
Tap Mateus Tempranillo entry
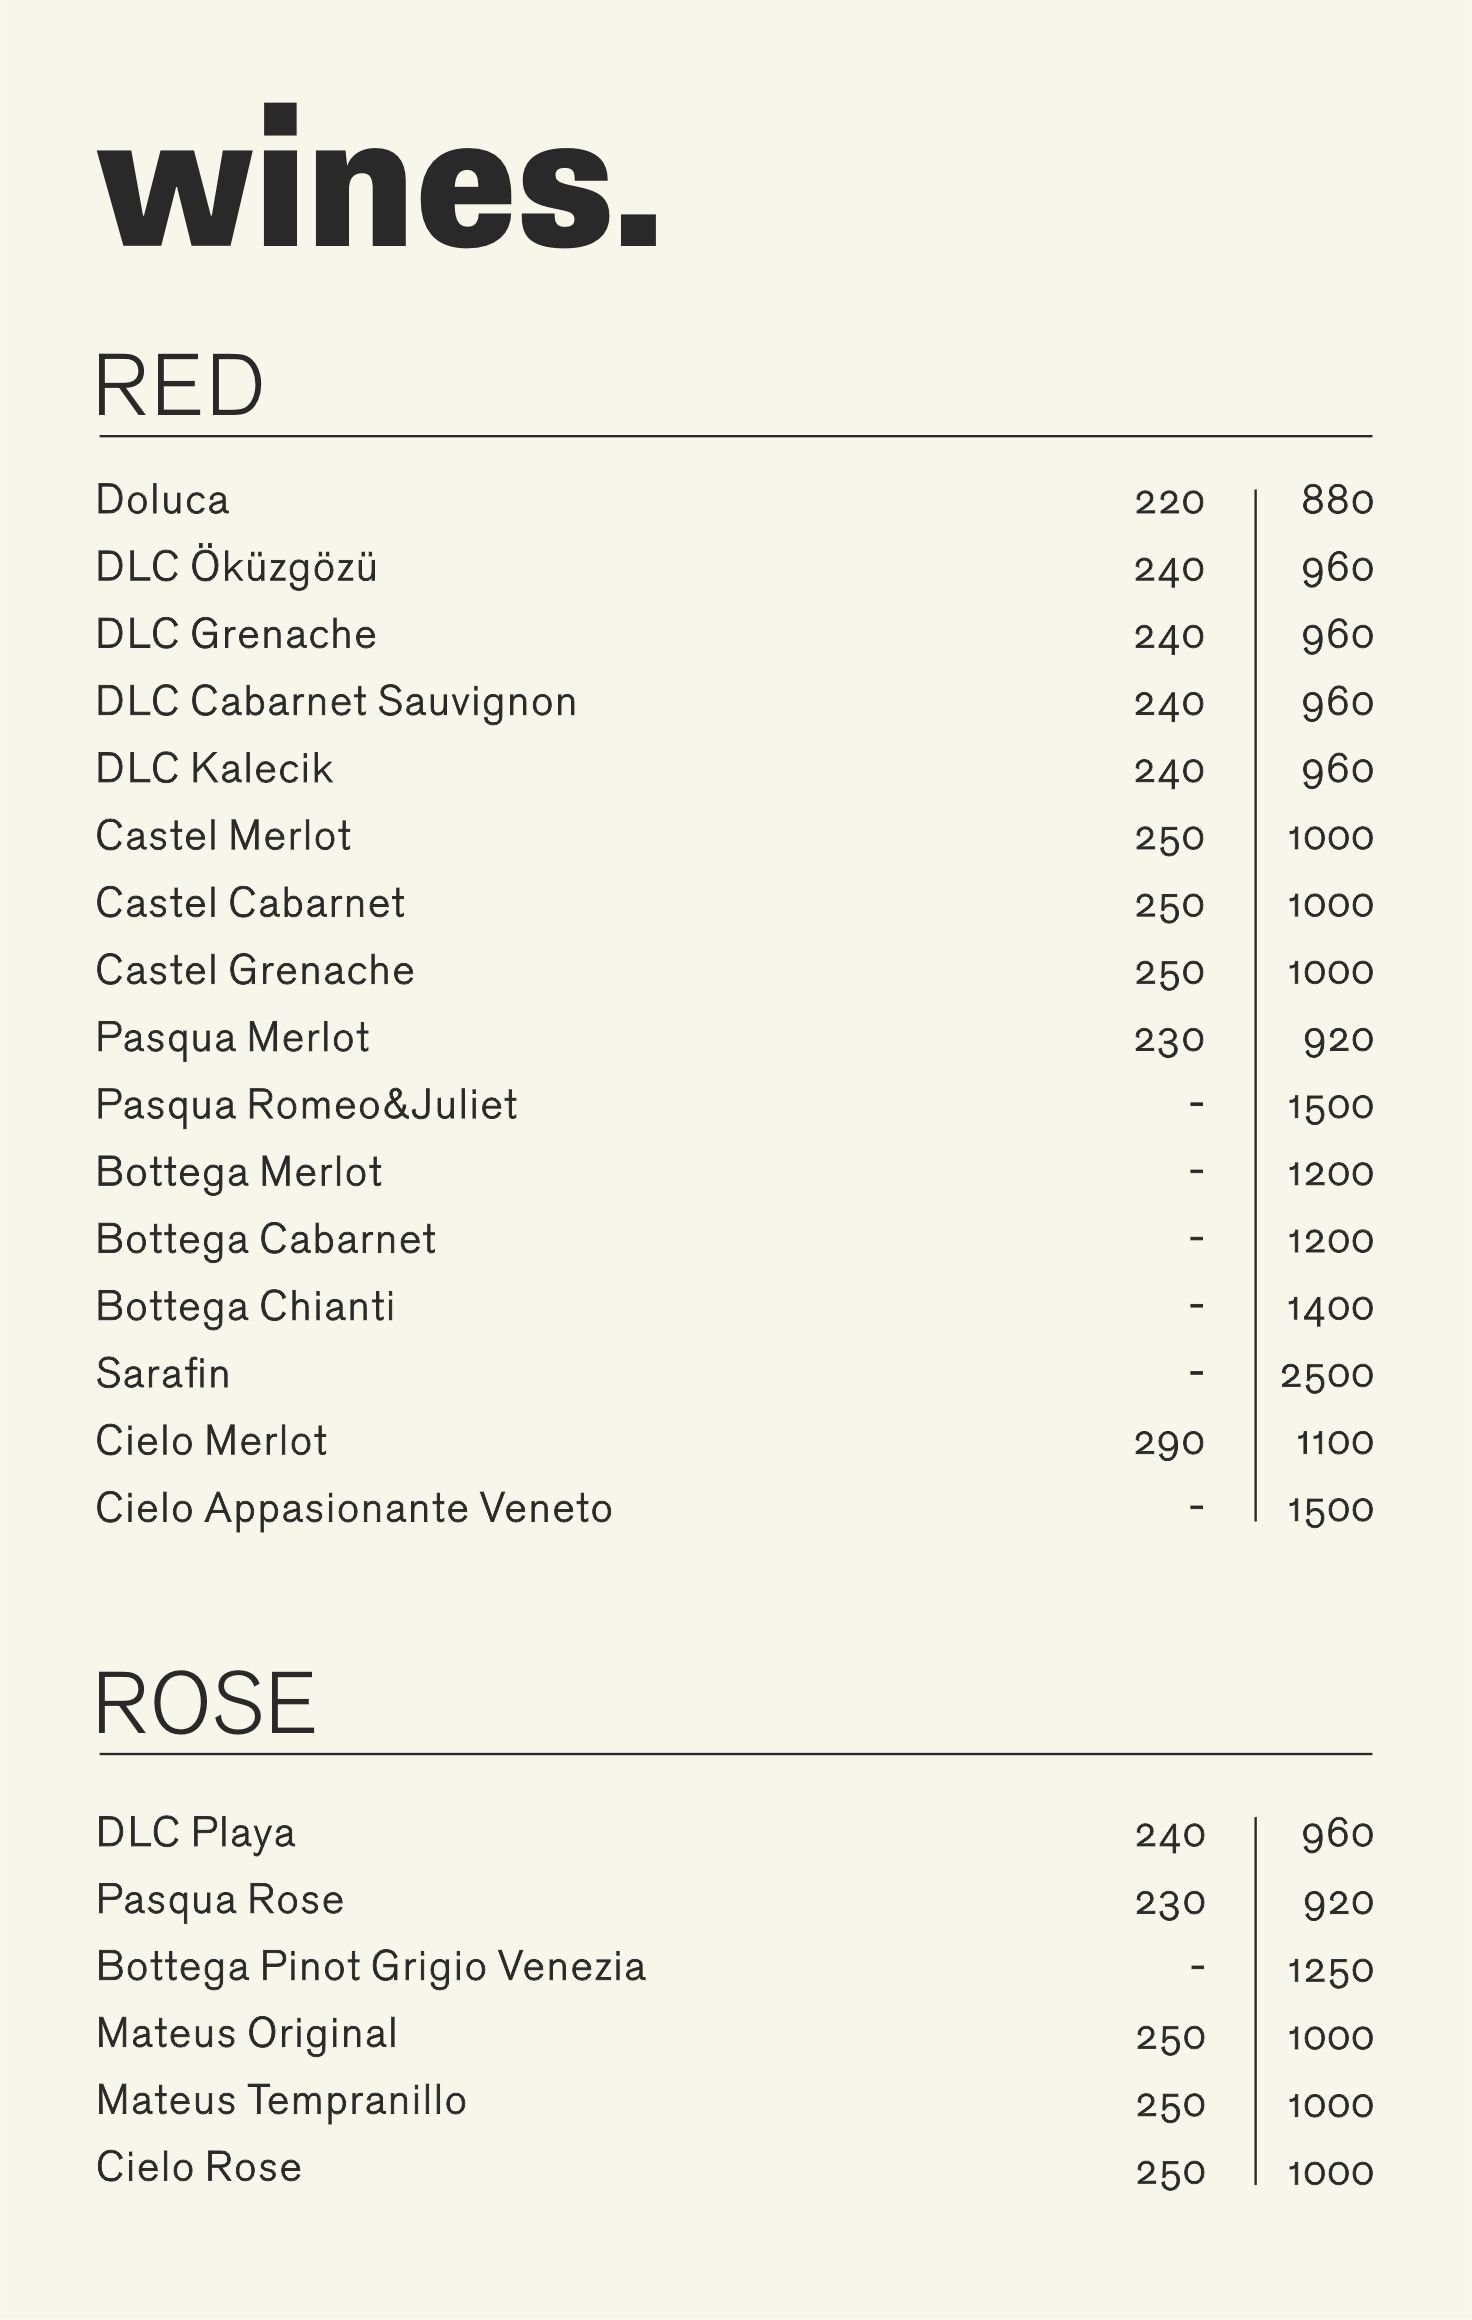point(281,2101)
